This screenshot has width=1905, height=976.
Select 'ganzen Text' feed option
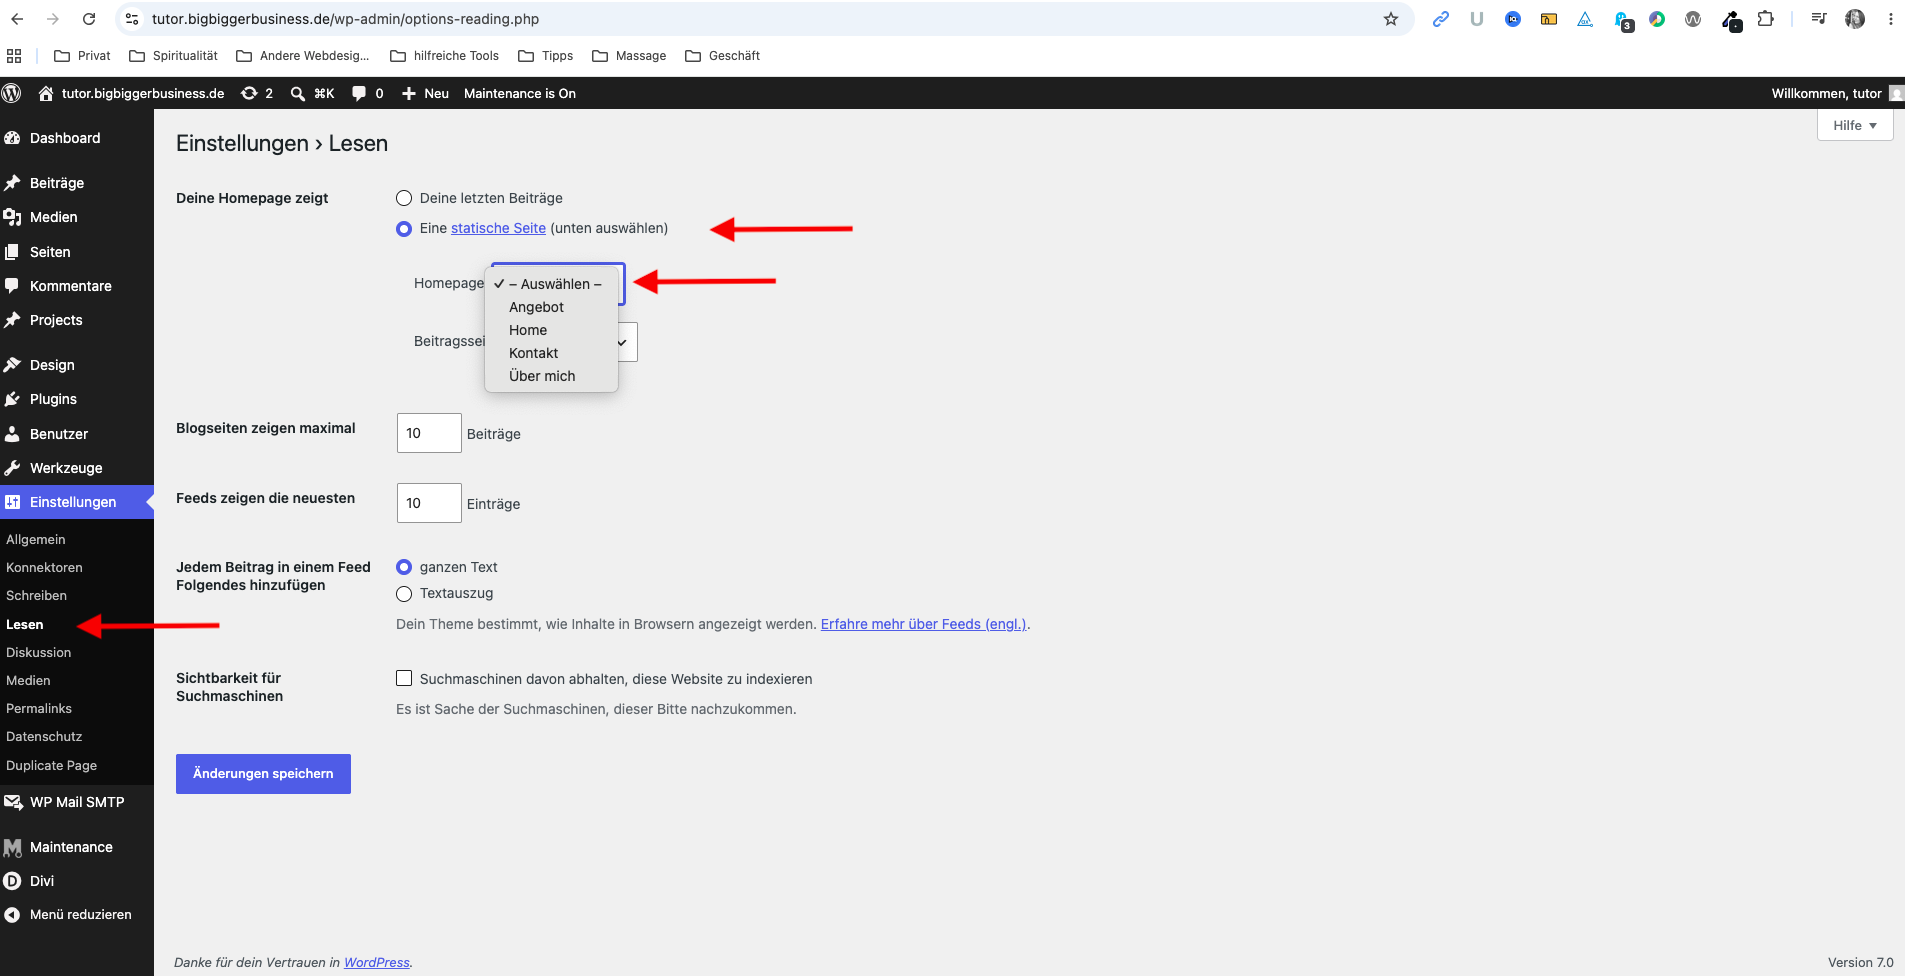click(x=404, y=567)
